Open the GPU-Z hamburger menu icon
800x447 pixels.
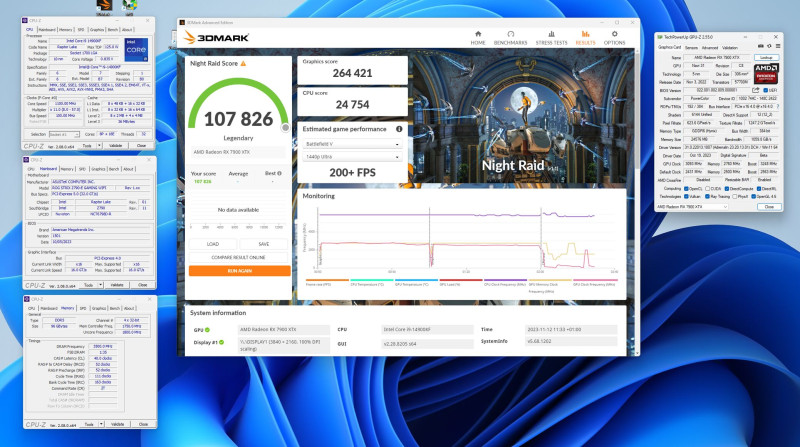coord(776,46)
